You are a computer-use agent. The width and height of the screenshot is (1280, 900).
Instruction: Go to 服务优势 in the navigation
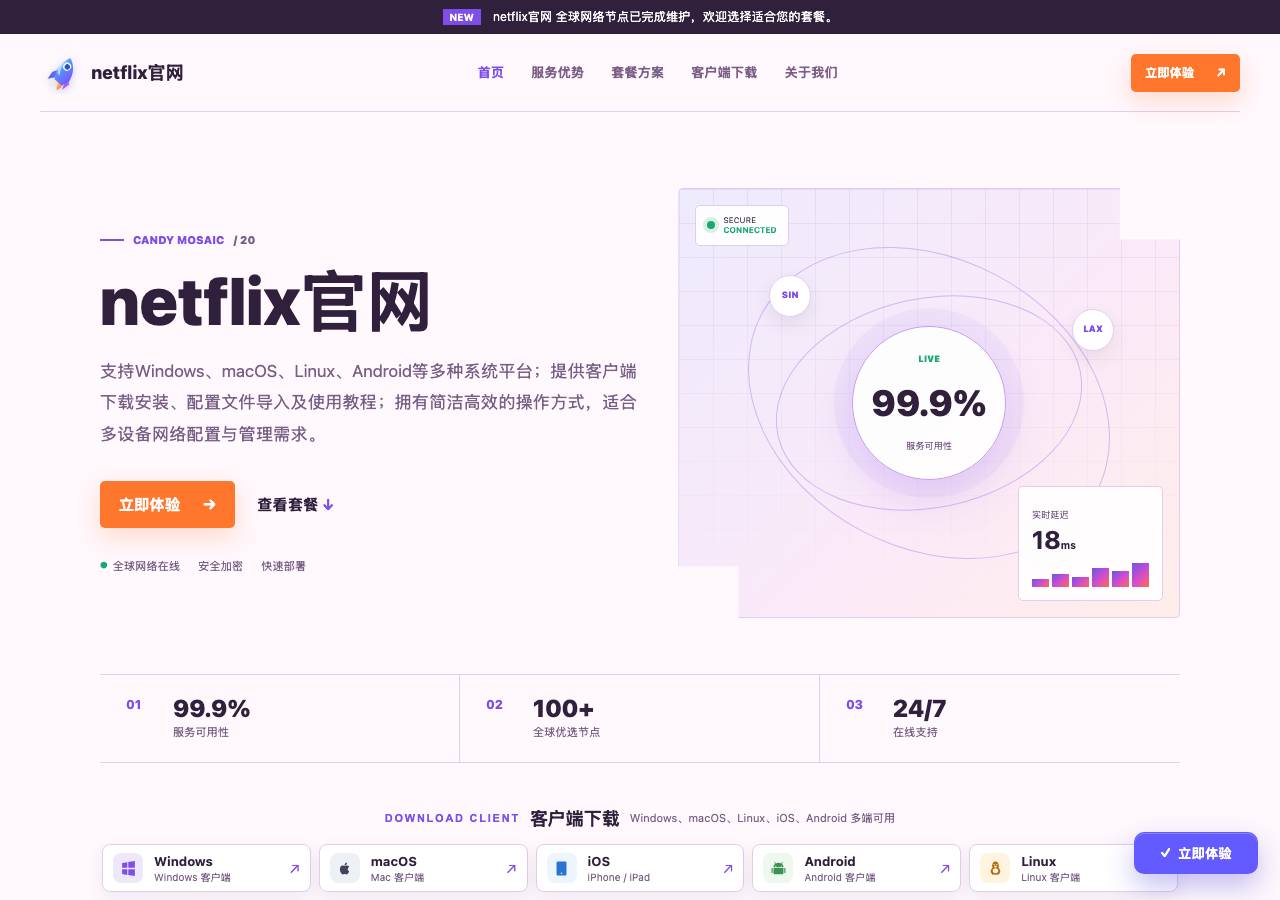click(x=557, y=73)
